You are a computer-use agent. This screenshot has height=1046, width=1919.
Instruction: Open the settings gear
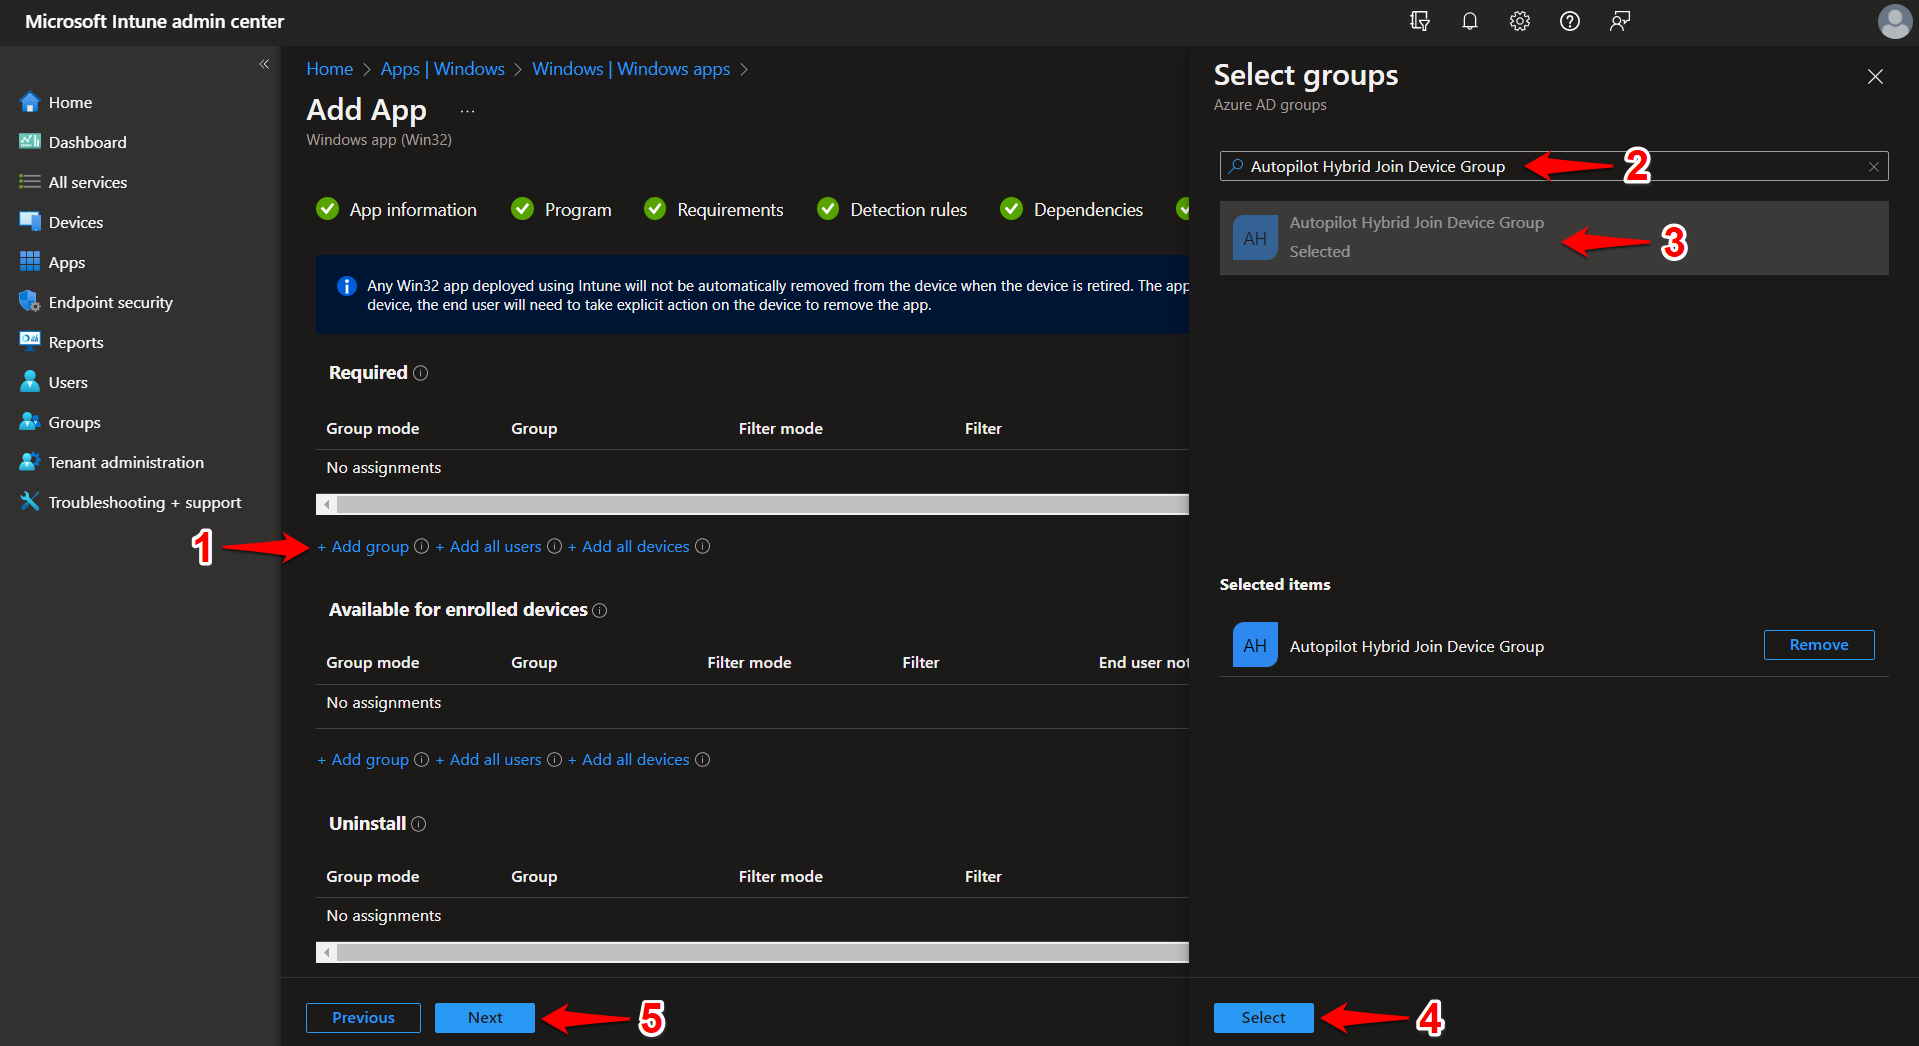pos(1519,21)
